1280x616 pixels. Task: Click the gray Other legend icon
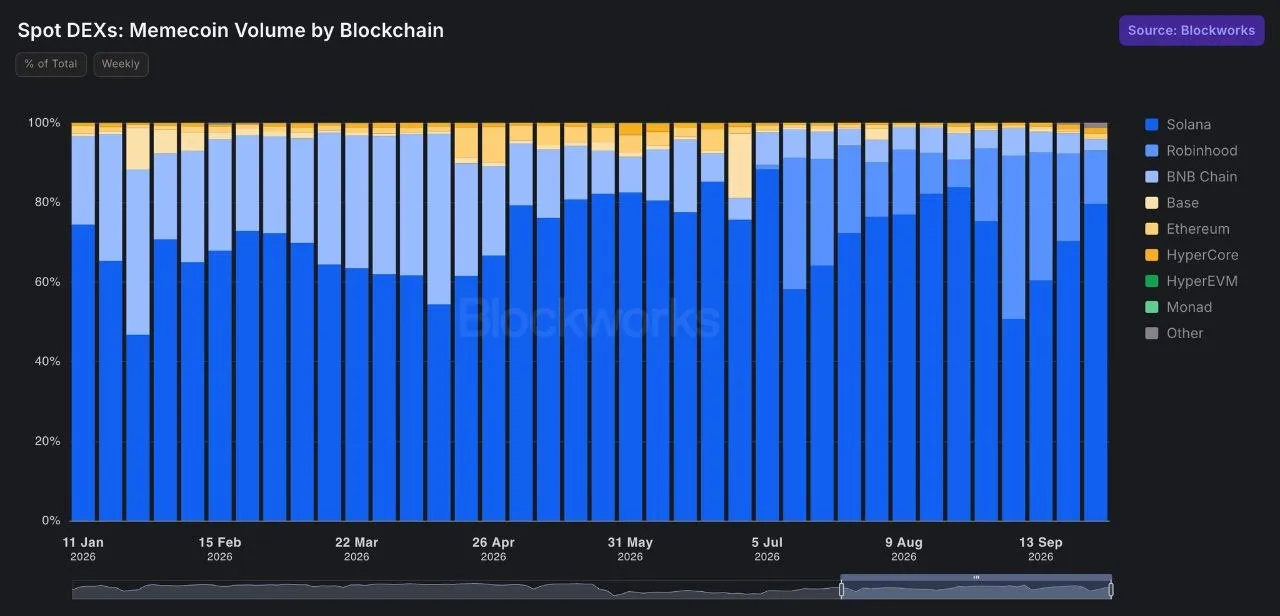1151,333
